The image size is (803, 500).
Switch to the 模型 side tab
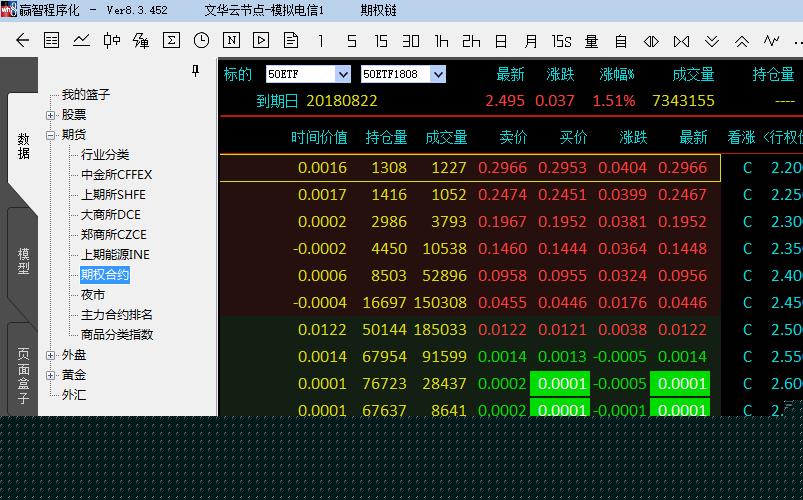(23, 261)
